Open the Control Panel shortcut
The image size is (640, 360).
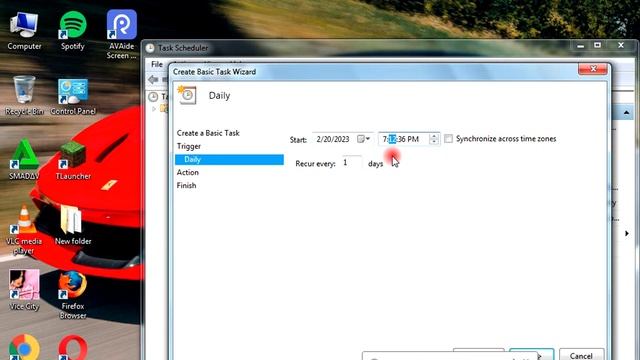73,97
